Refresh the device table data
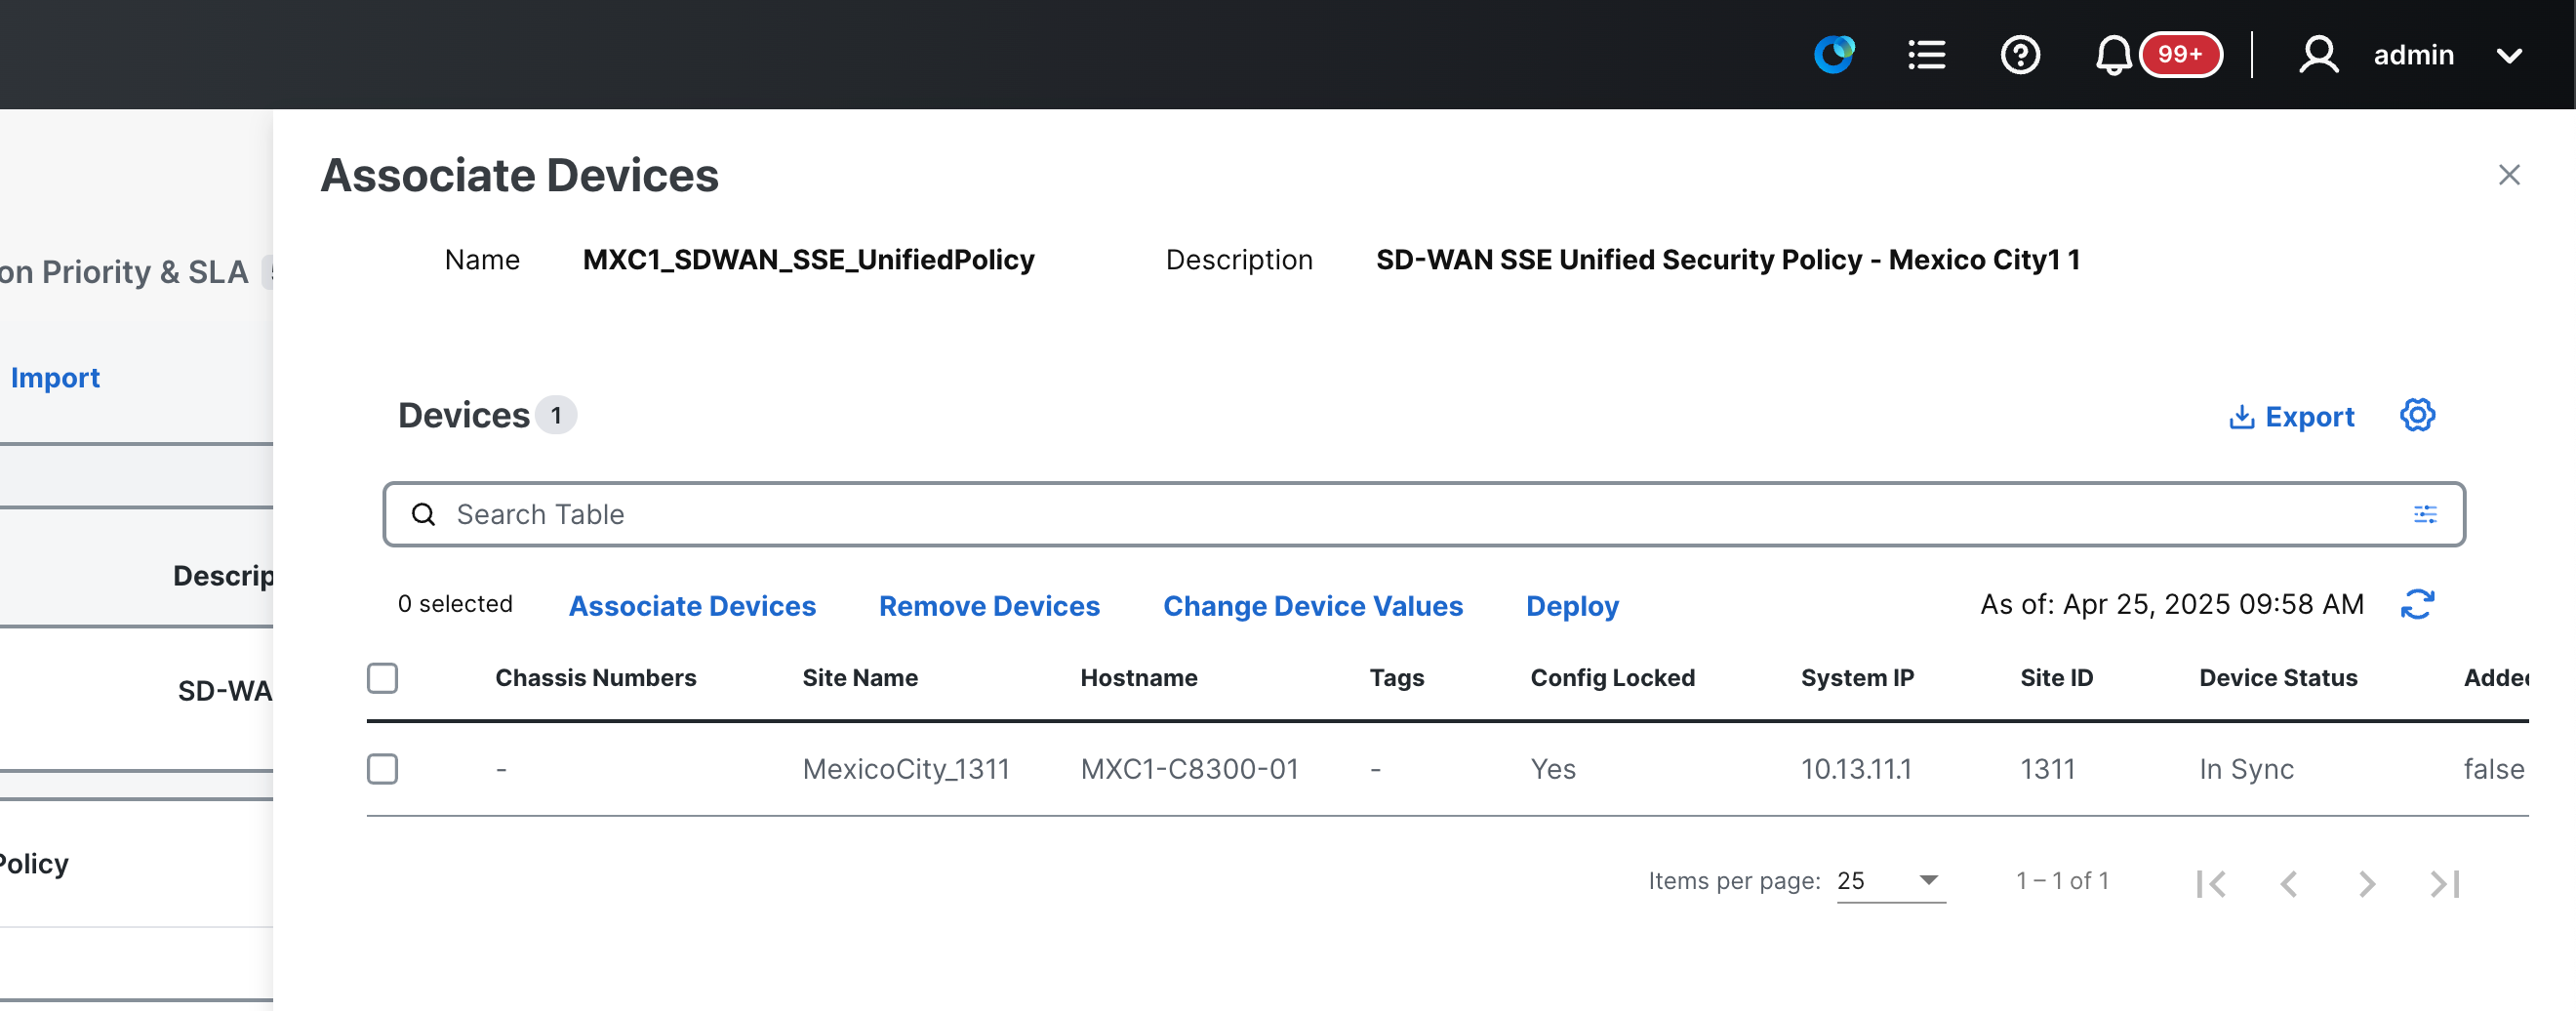 [2416, 604]
